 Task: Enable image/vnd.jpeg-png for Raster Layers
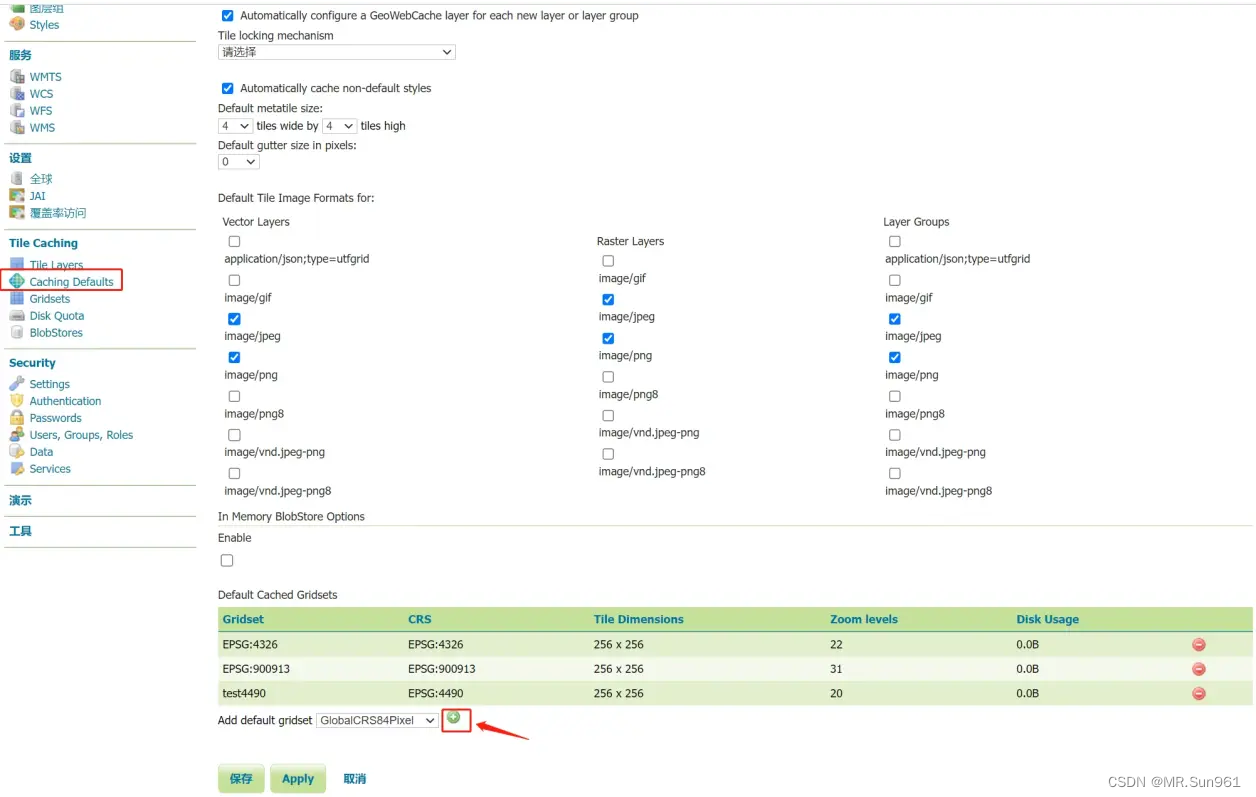608,415
